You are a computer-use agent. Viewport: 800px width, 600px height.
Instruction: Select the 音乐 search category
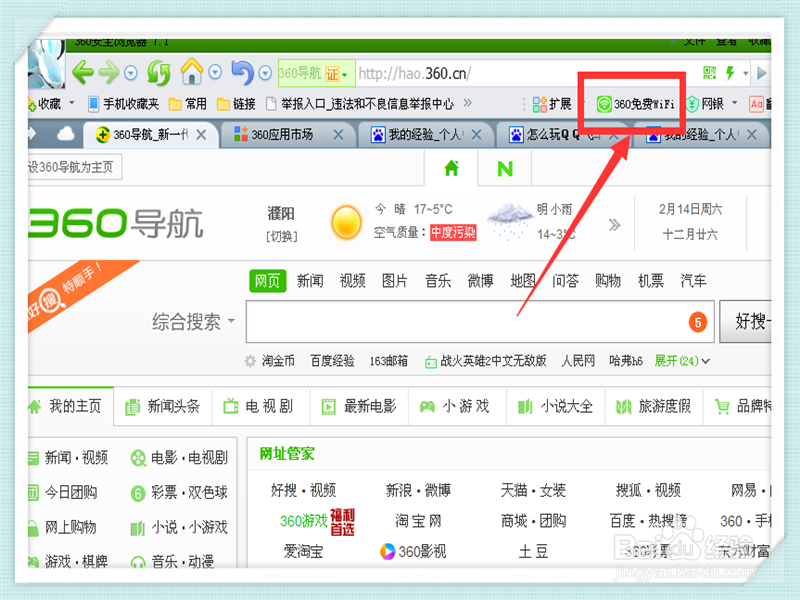click(438, 281)
